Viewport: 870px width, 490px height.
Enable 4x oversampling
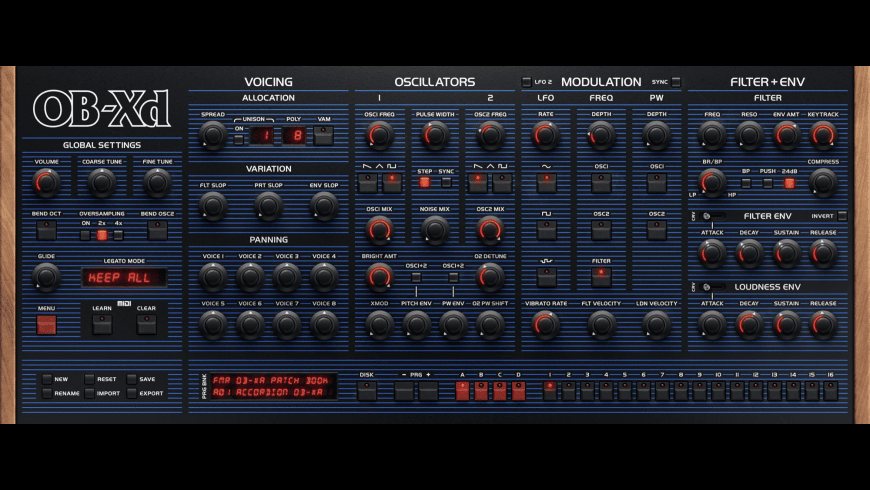tap(118, 235)
